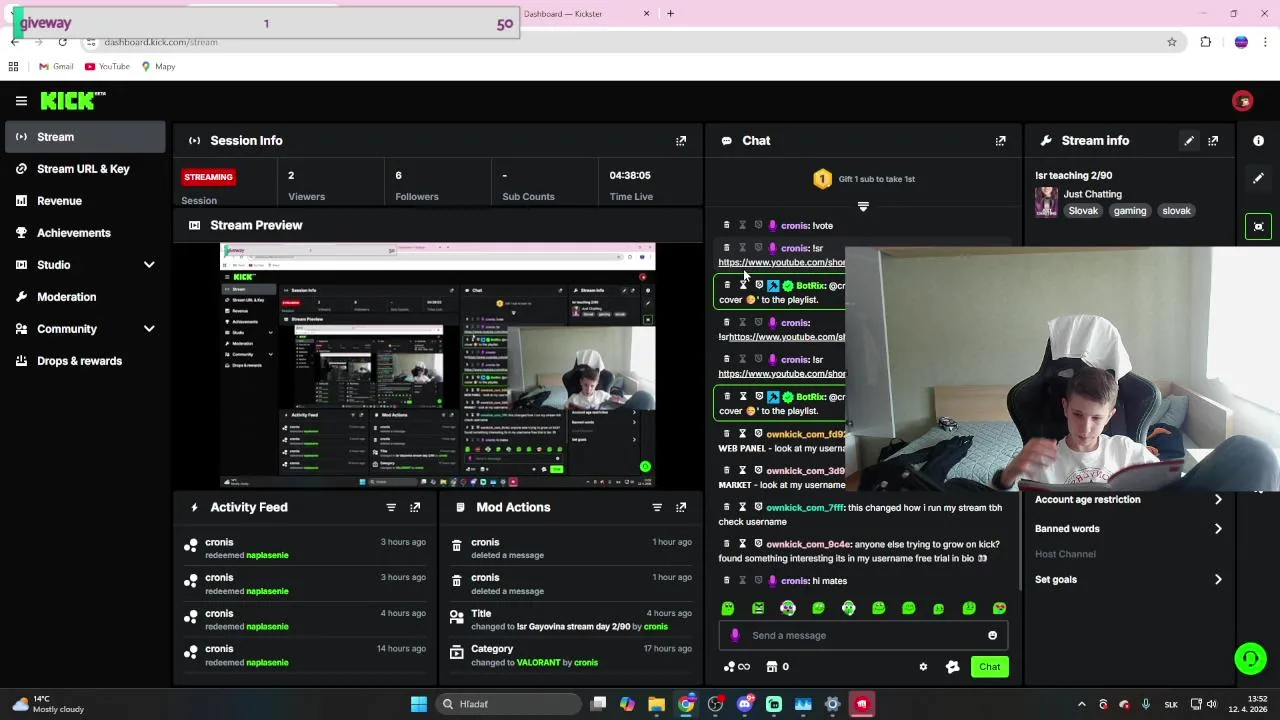The image size is (1280, 720).
Task: Open the emoji picker in chat input
Action: click(x=992, y=635)
